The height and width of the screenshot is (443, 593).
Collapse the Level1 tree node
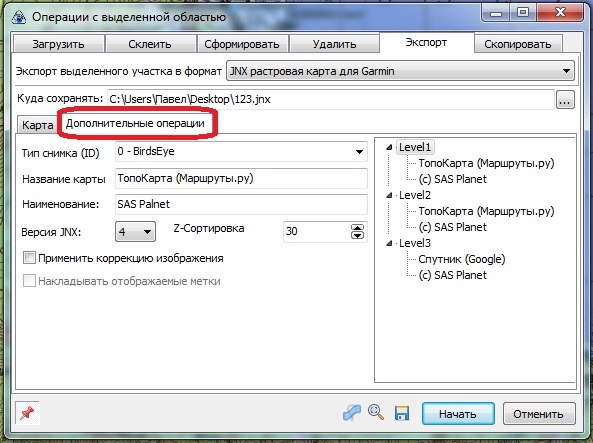[389, 148]
